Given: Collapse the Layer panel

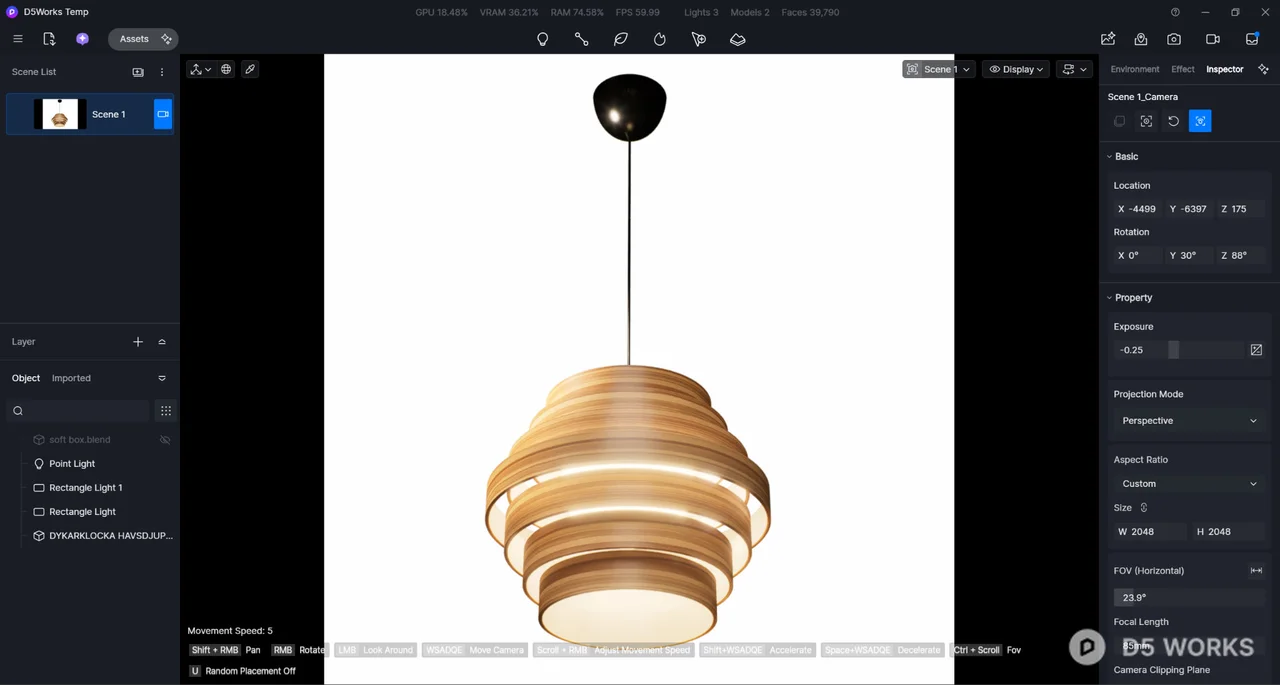Looking at the screenshot, I should pyautogui.click(x=162, y=342).
